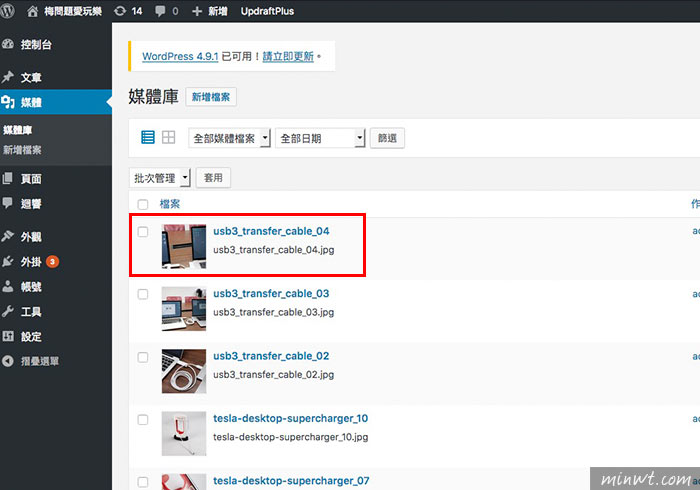Toggle the select-all checkbox beside 檔案
700x490 pixels.
[143, 204]
